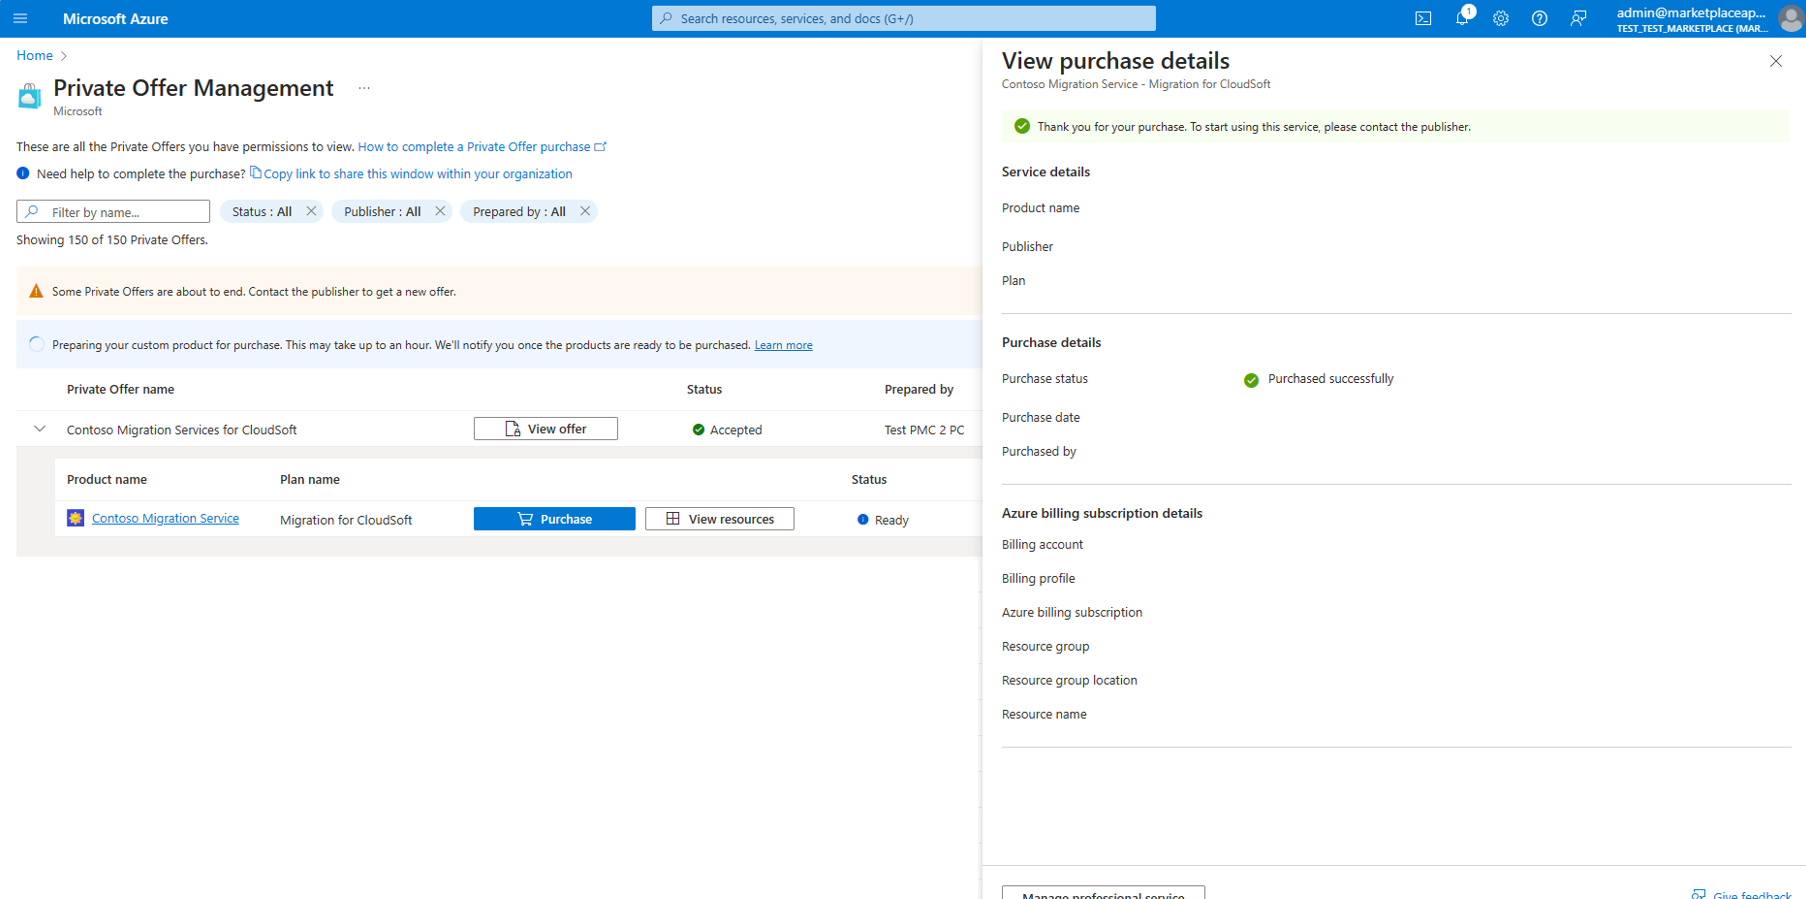Open the Learn more link
Image resolution: width=1806 pixels, height=899 pixels.
click(783, 345)
